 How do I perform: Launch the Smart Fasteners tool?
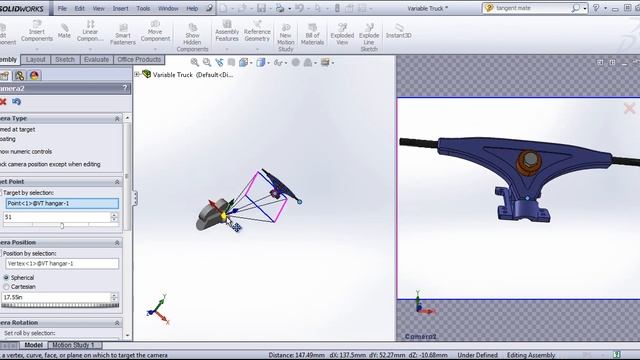pyautogui.click(x=122, y=34)
